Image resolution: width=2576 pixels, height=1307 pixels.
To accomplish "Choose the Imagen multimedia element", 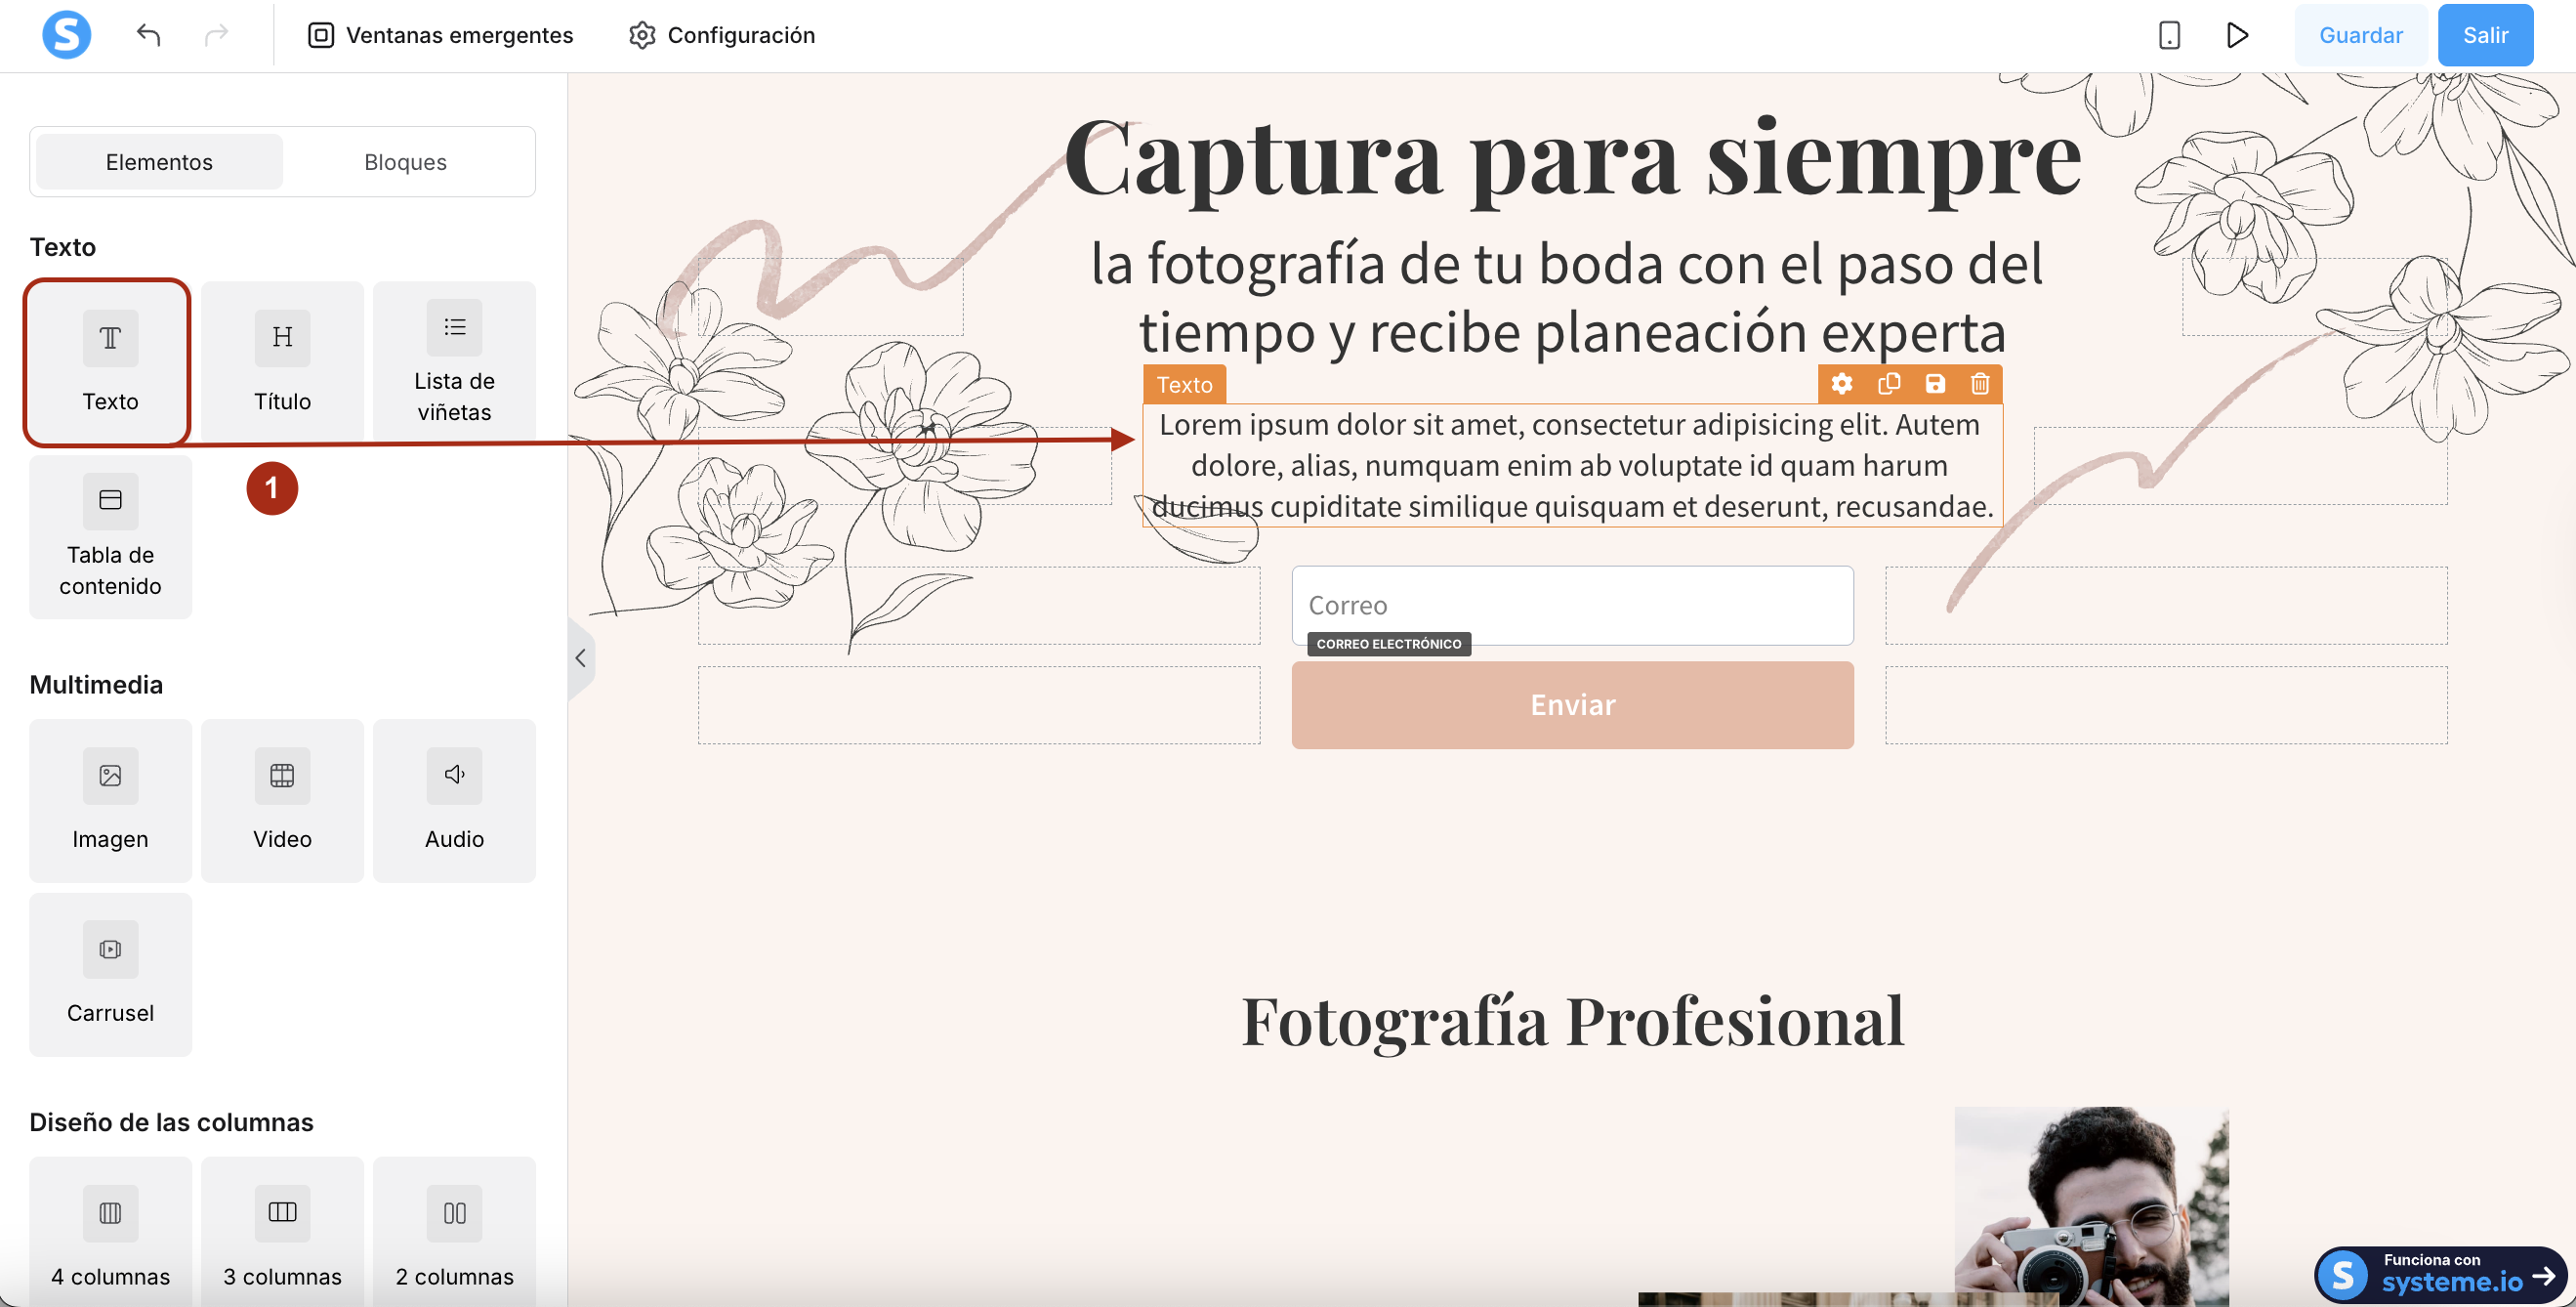I will click(110, 800).
